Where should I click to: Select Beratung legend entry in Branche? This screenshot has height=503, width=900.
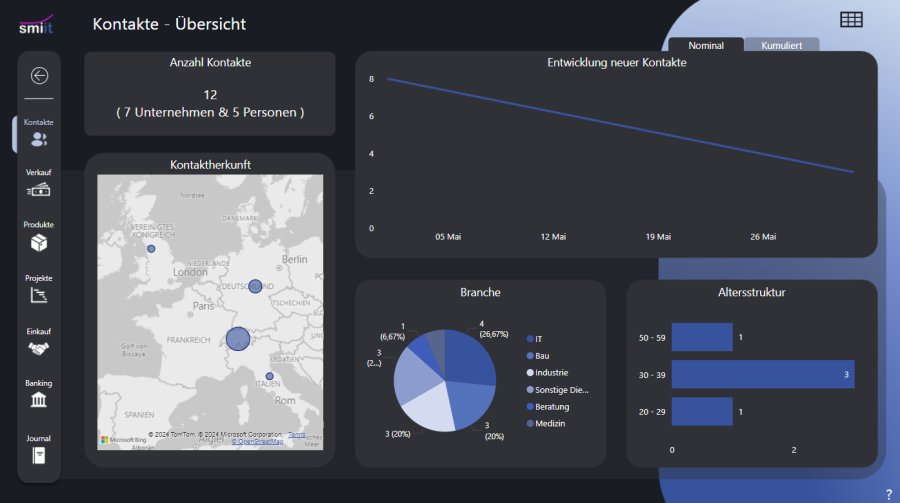[x=552, y=407]
